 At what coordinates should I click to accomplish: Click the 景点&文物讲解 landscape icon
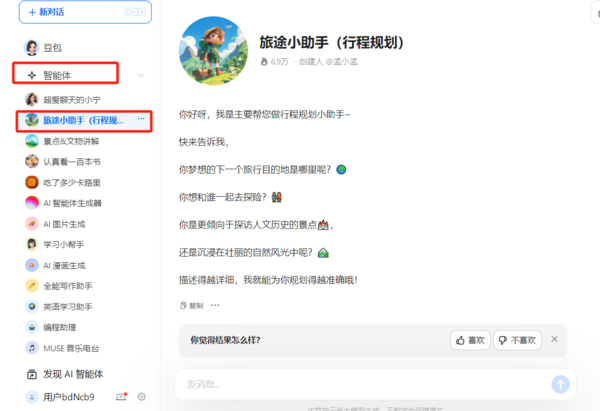[32, 141]
